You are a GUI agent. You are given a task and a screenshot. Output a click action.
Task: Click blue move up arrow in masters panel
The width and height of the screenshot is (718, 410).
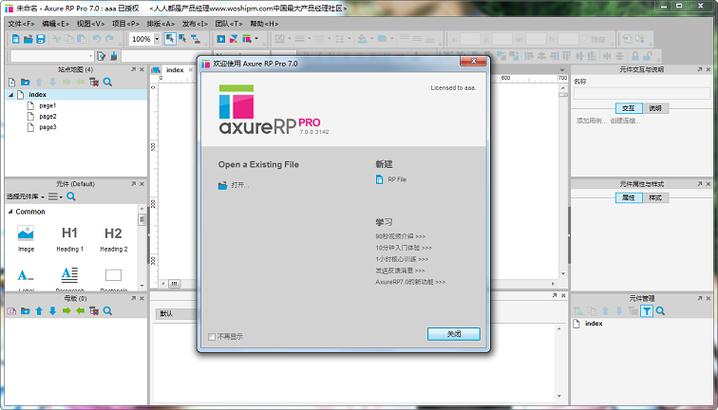click(x=39, y=311)
